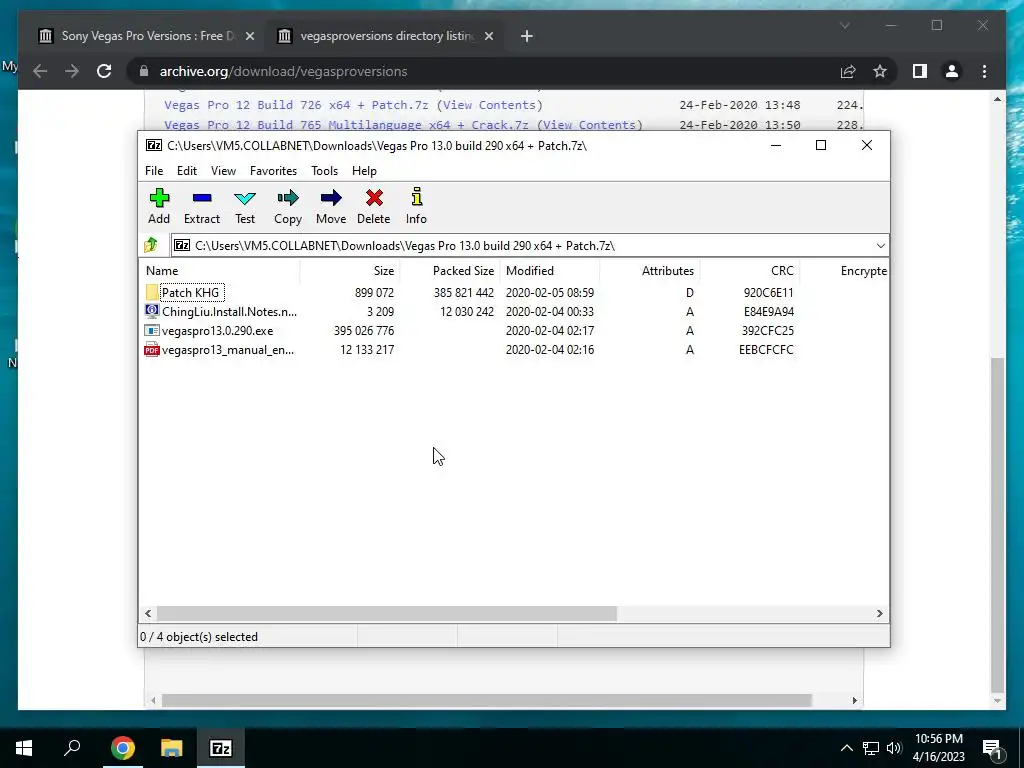Image resolution: width=1024 pixels, height=768 pixels.
Task: Close the vegasproversions directory listing tab
Action: 488,36
